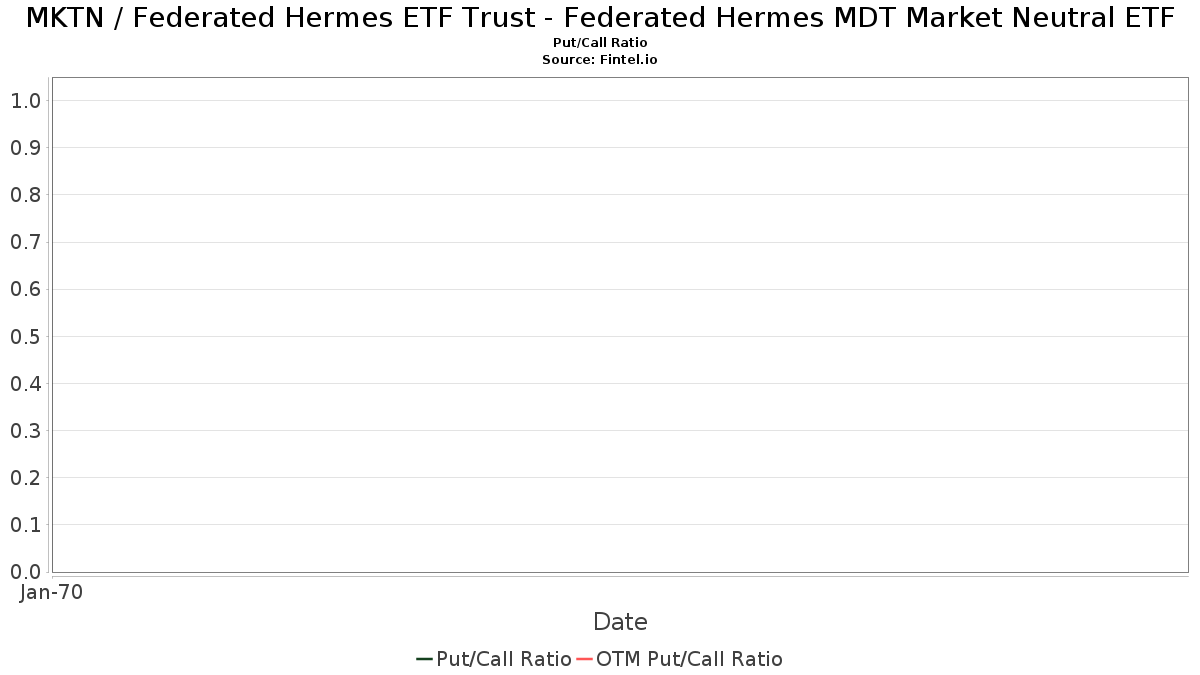Toggle the OTM Put/Call Ratio legend entry
This screenshot has height=675, width=1200.
click(x=689, y=659)
